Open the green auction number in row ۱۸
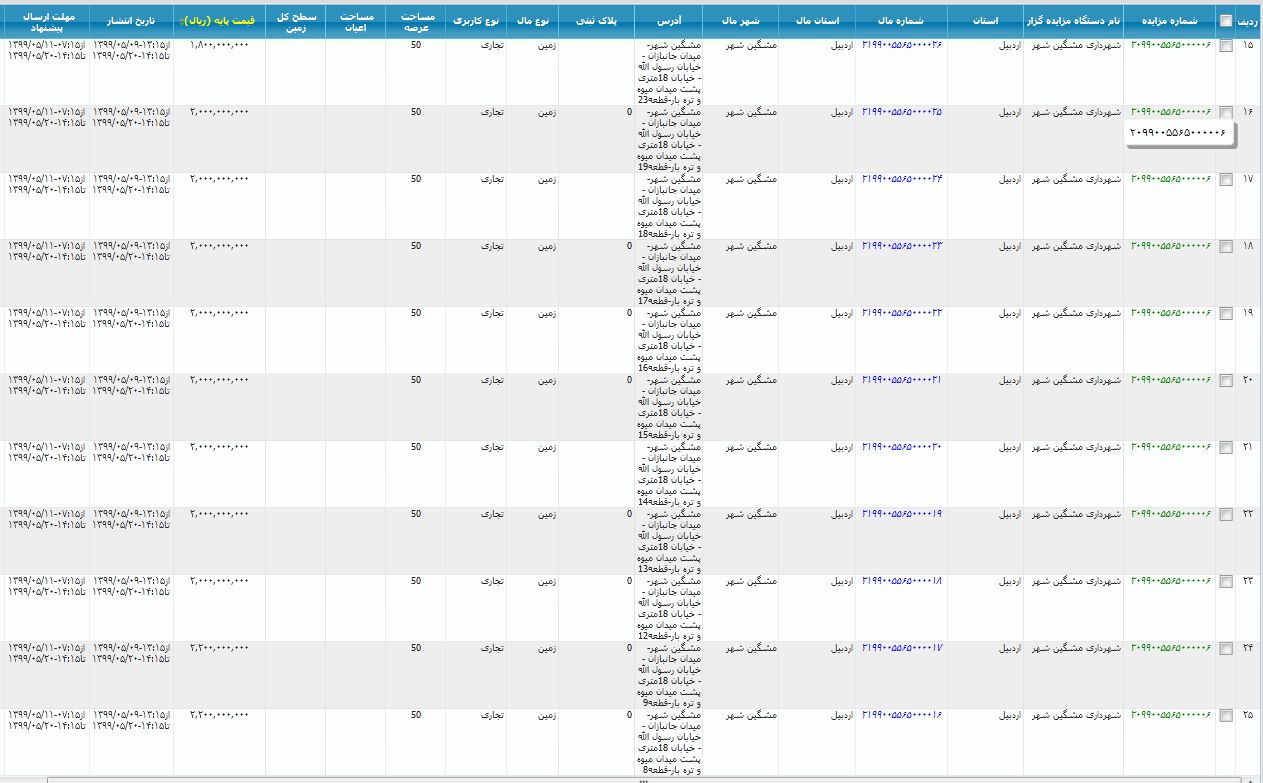The width and height of the screenshot is (1263, 783). 1170,246
